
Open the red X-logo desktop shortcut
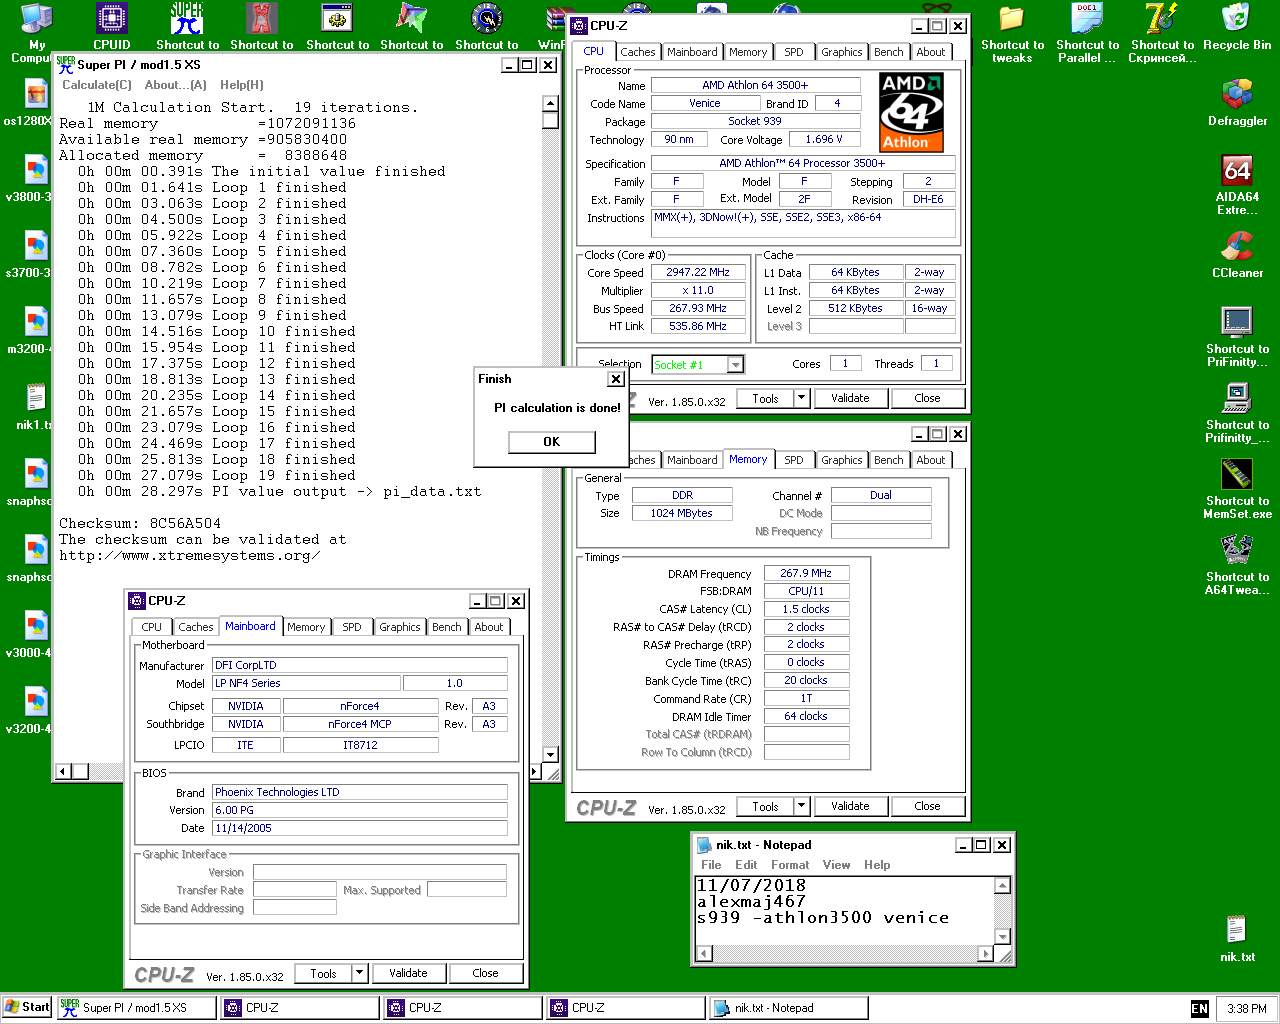(261, 19)
